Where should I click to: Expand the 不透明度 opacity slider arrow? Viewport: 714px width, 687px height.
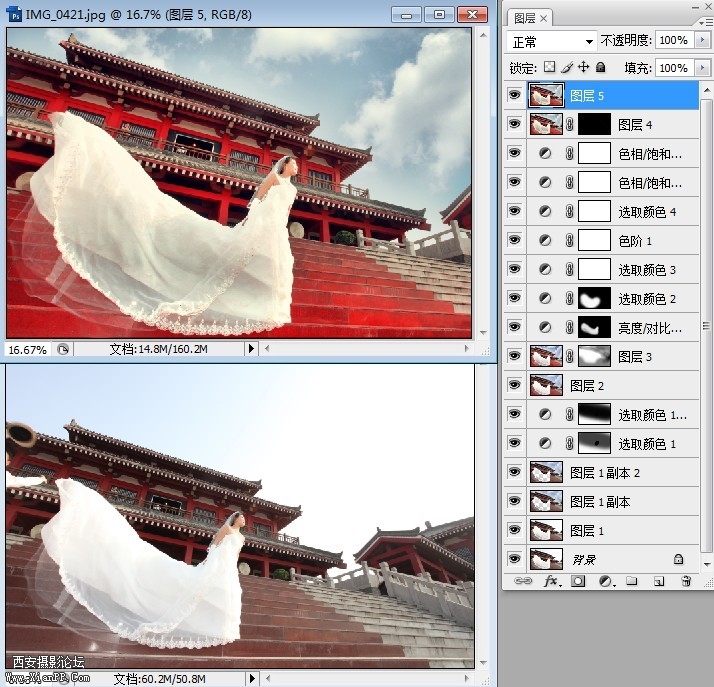coord(702,41)
